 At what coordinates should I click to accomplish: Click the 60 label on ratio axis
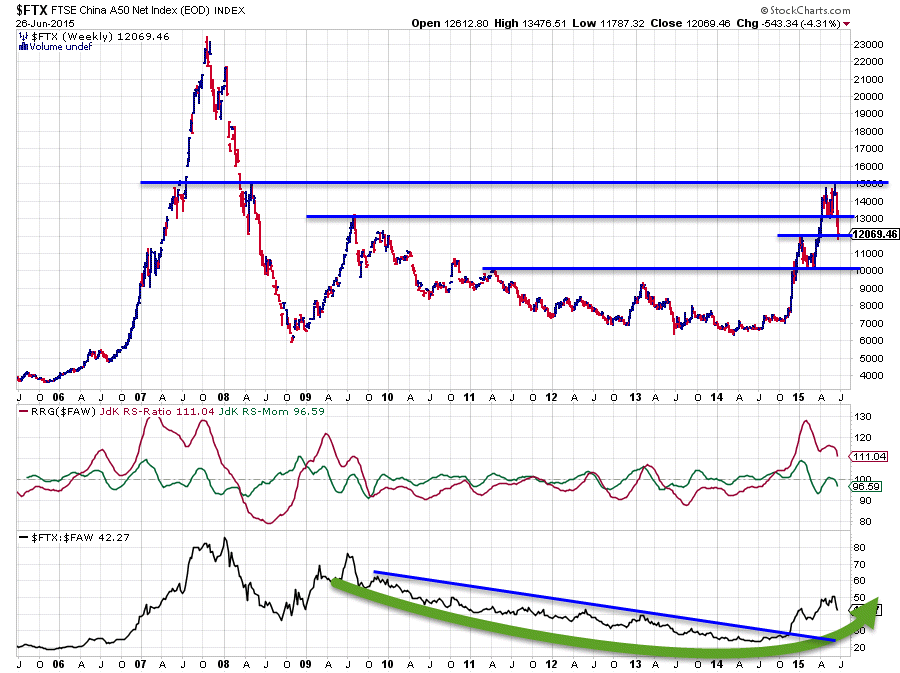(x=859, y=581)
